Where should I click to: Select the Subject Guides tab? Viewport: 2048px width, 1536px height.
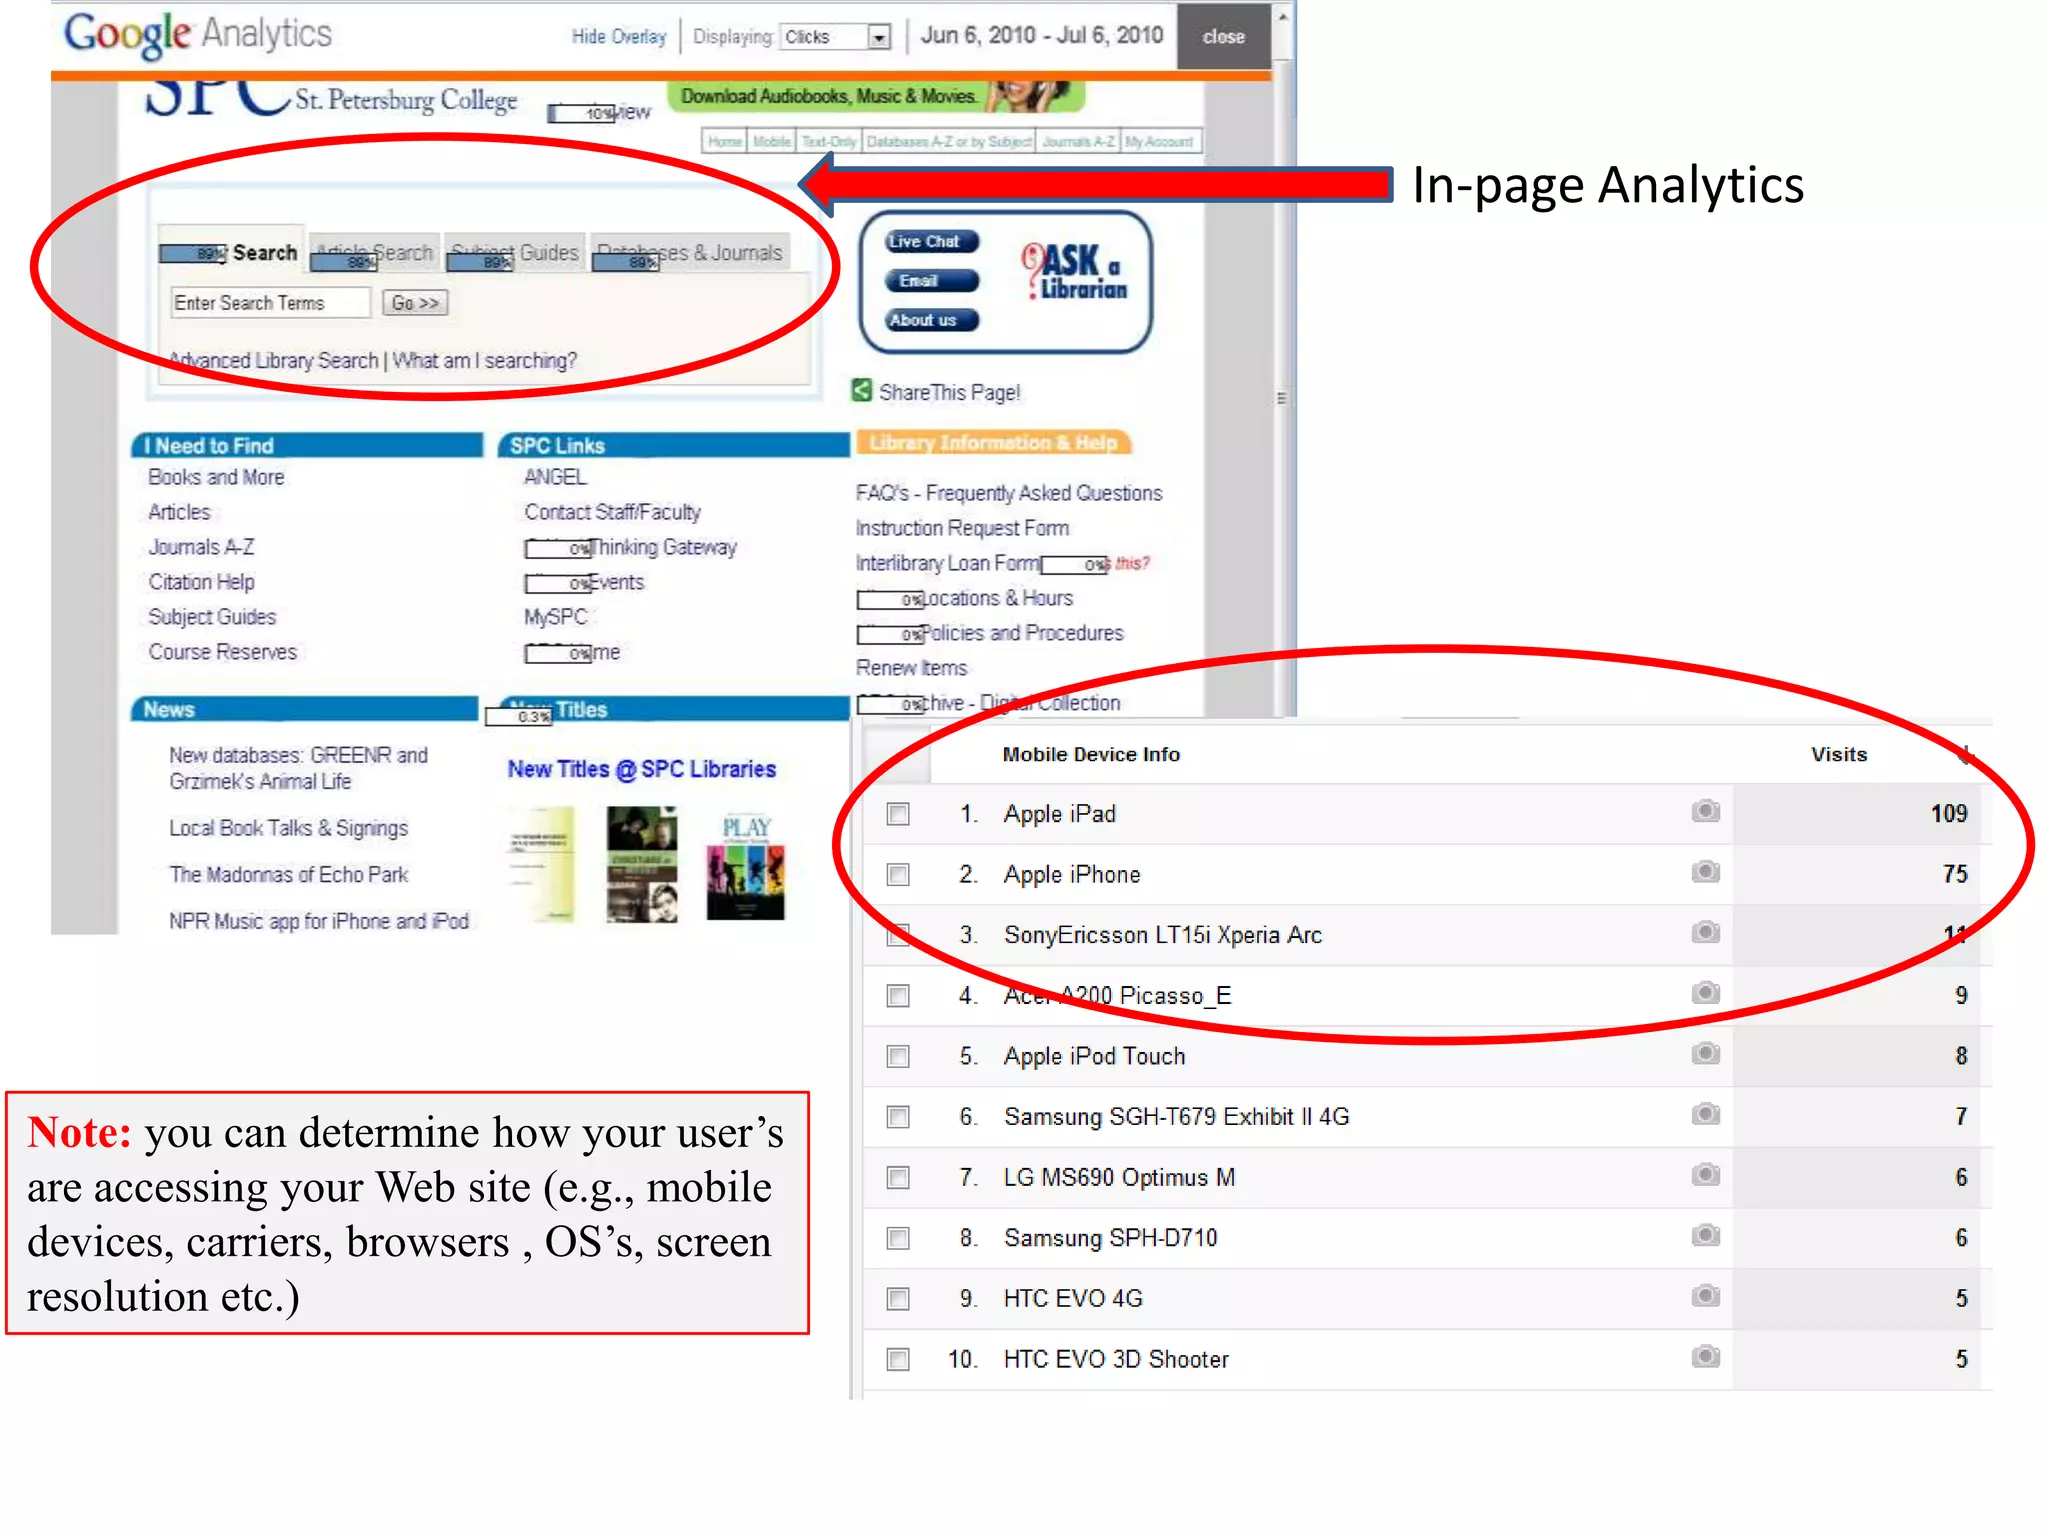514,253
